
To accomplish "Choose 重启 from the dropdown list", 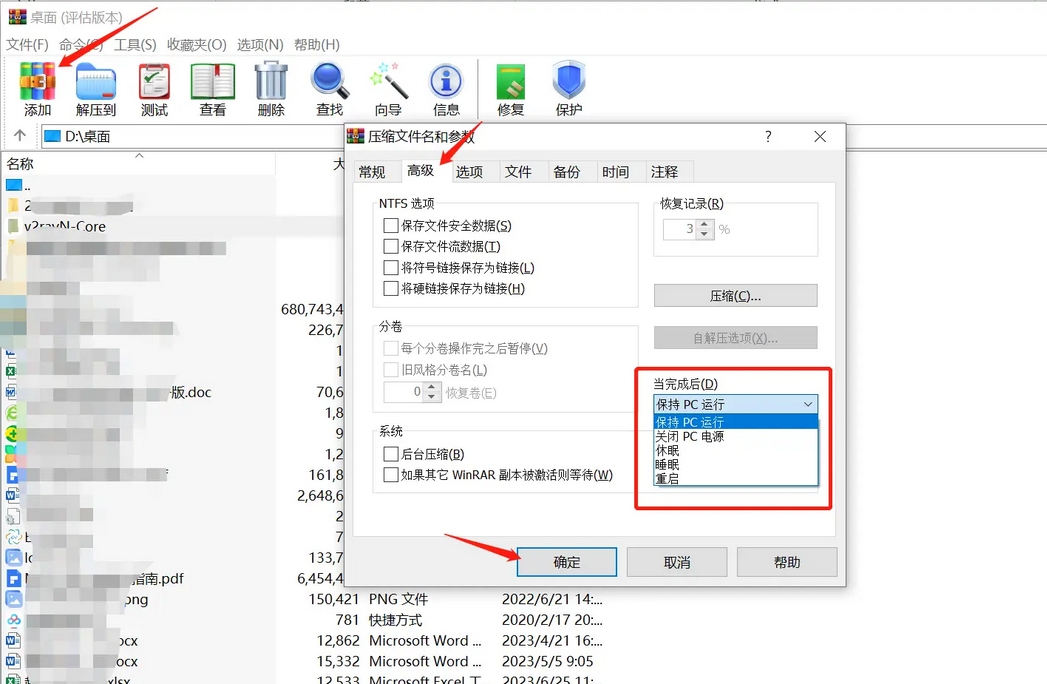I will pyautogui.click(x=735, y=478).
